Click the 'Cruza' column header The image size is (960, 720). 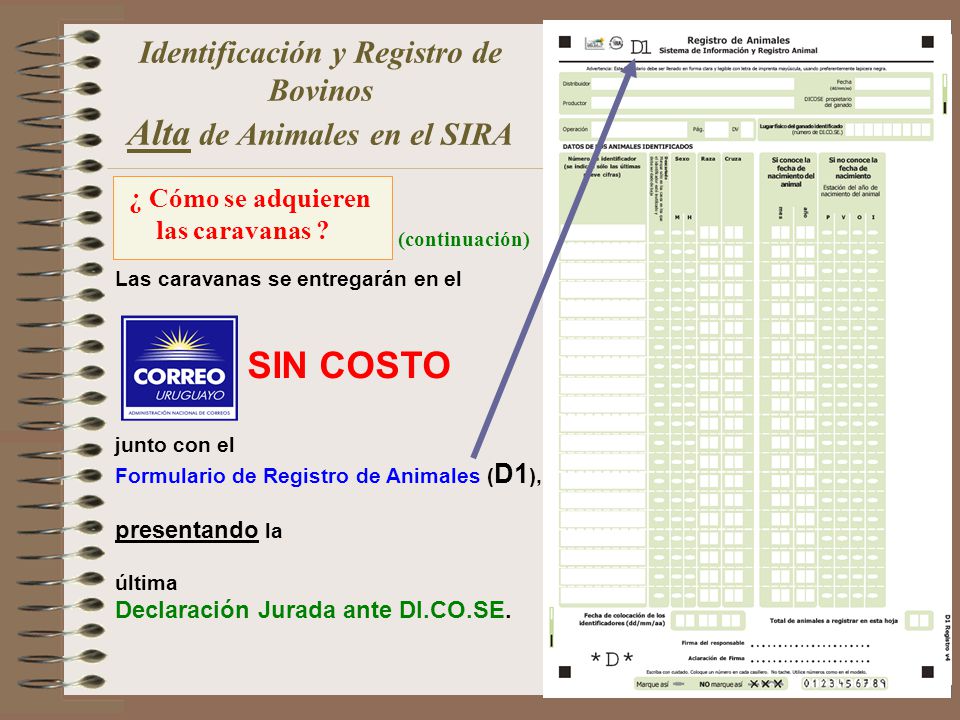[733, 159]
